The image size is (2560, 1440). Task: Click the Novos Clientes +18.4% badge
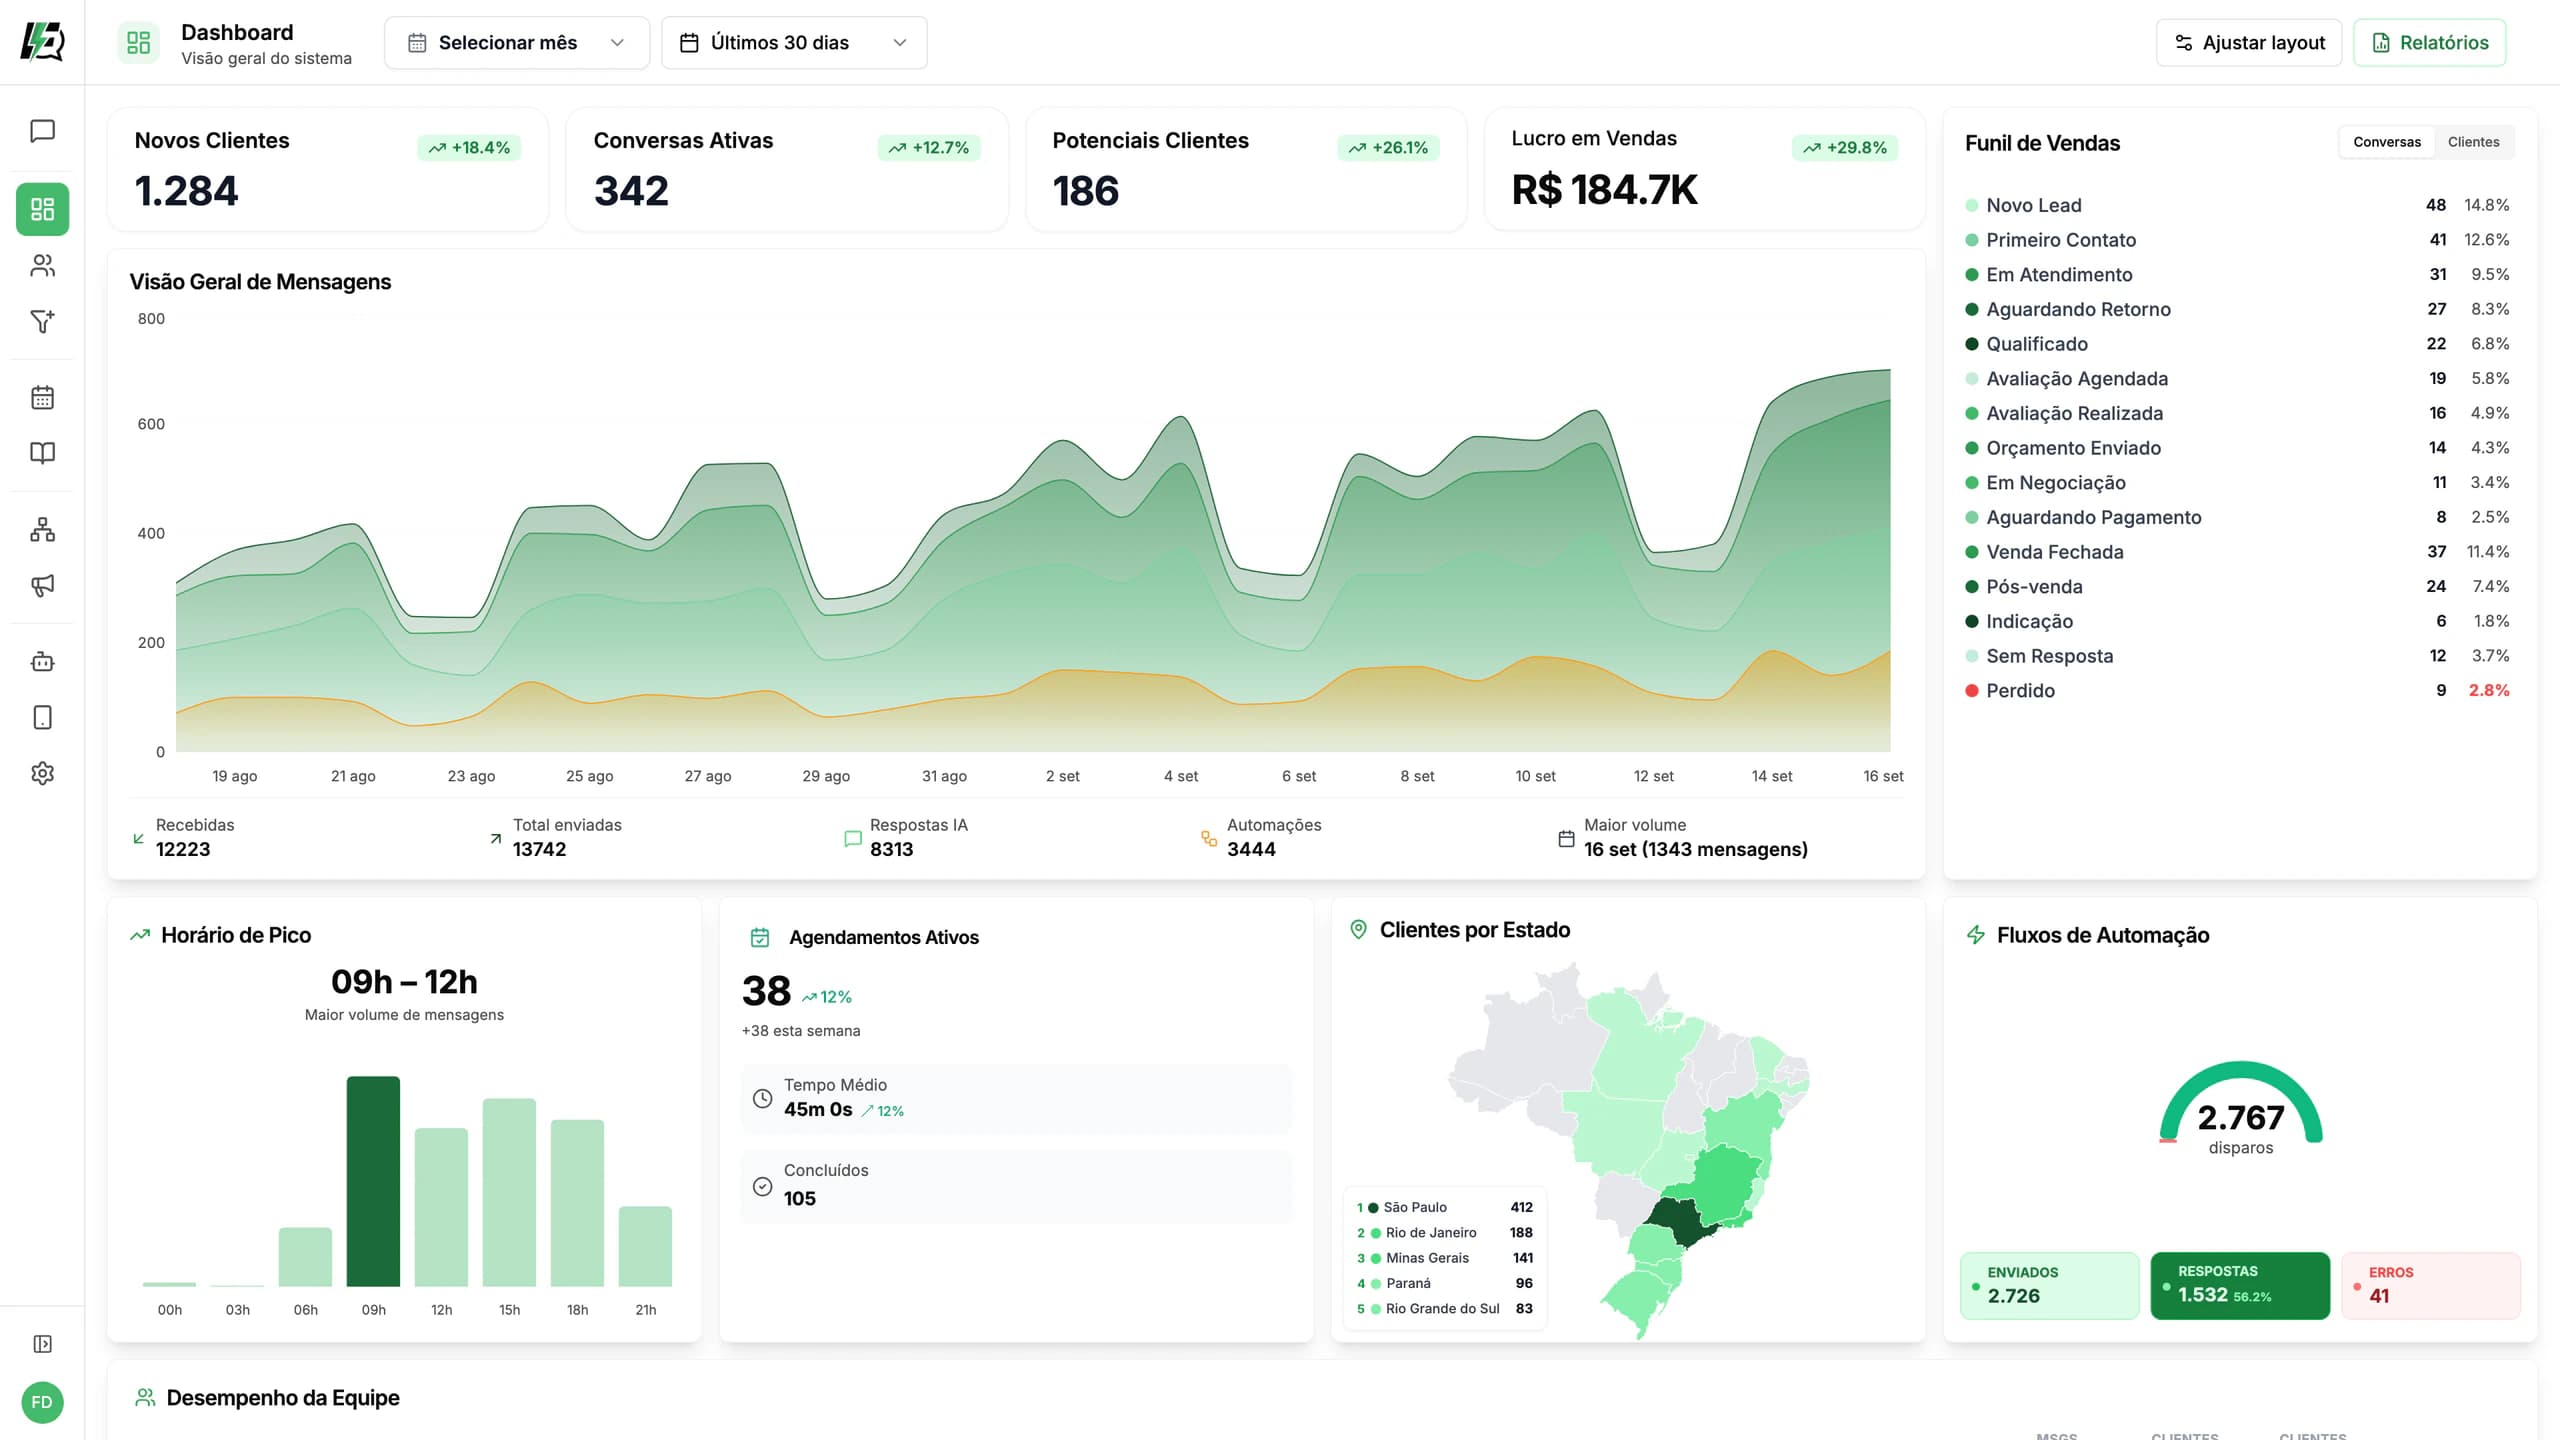tap(469, 147)
